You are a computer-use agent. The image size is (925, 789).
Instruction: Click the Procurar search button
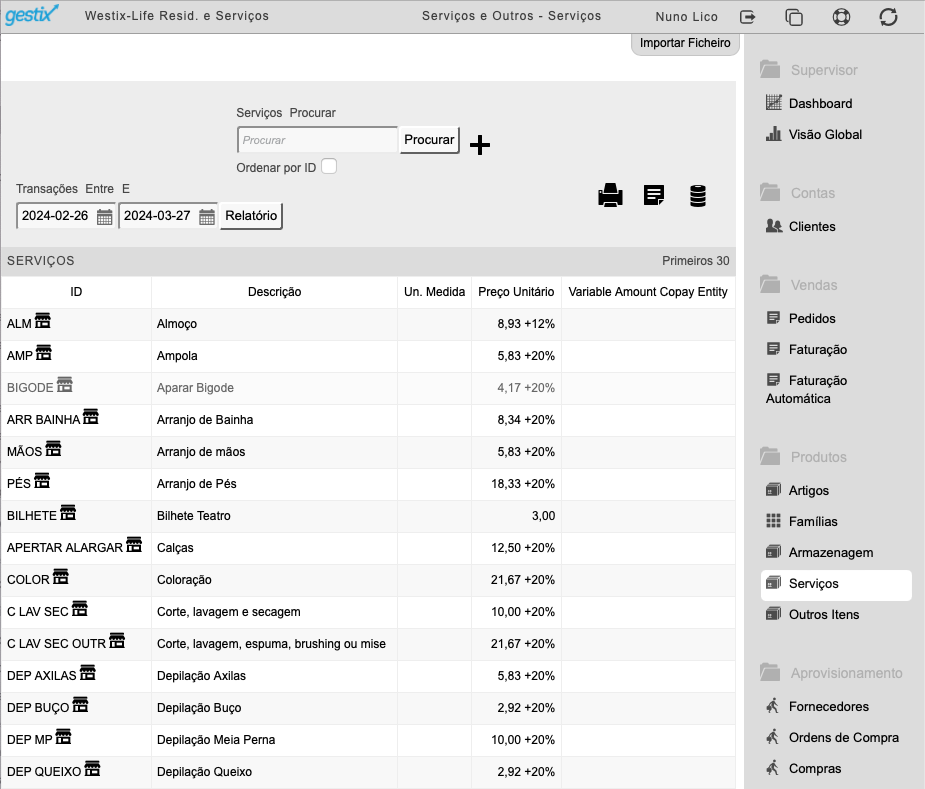(x=429, y=140)
